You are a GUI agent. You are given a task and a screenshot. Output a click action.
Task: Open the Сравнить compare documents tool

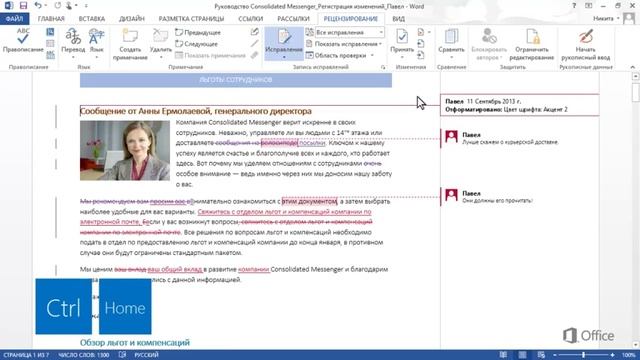point(451,43)
